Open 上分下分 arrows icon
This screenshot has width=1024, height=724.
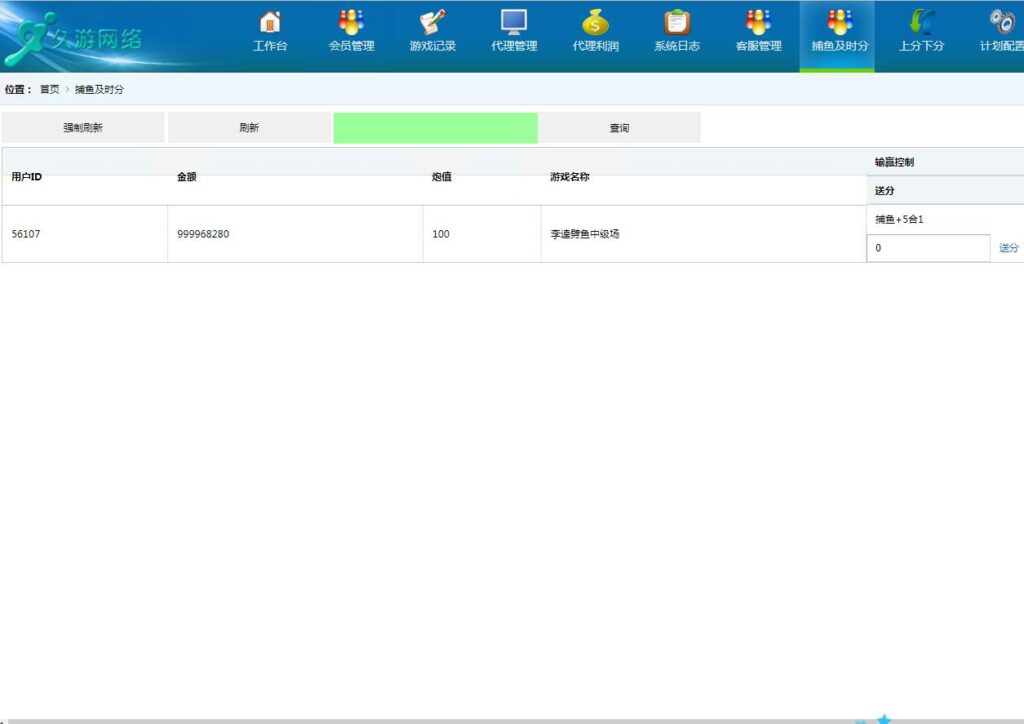click(921, 22)
